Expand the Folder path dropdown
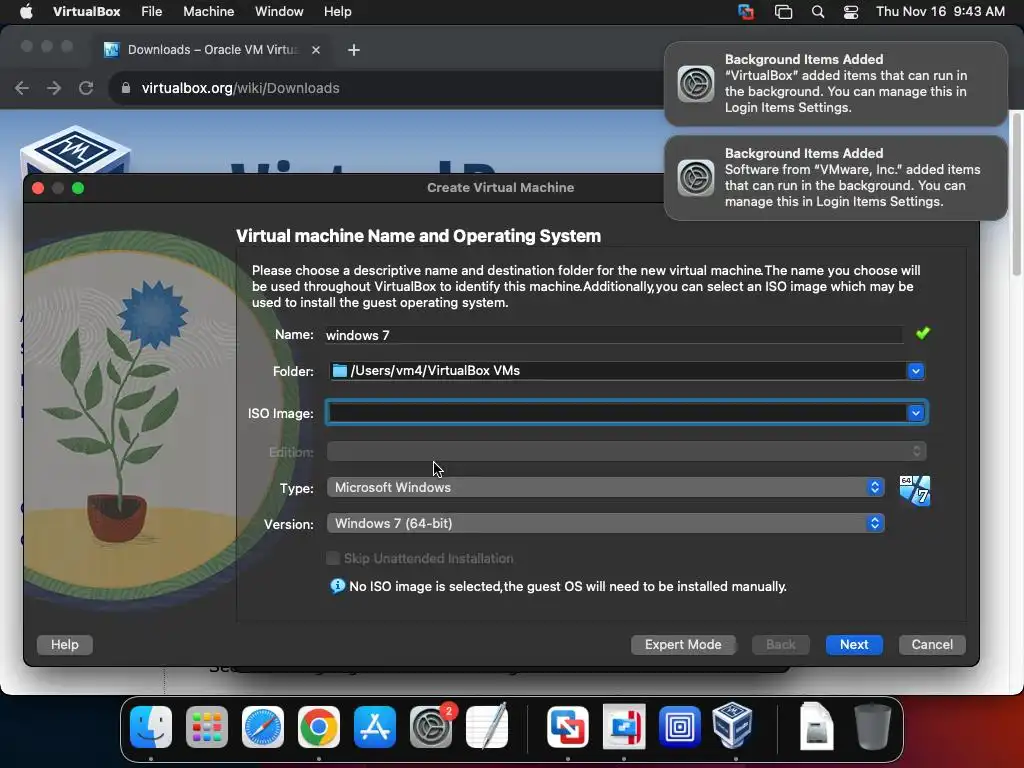1024x768 pixels. [916, 371]
